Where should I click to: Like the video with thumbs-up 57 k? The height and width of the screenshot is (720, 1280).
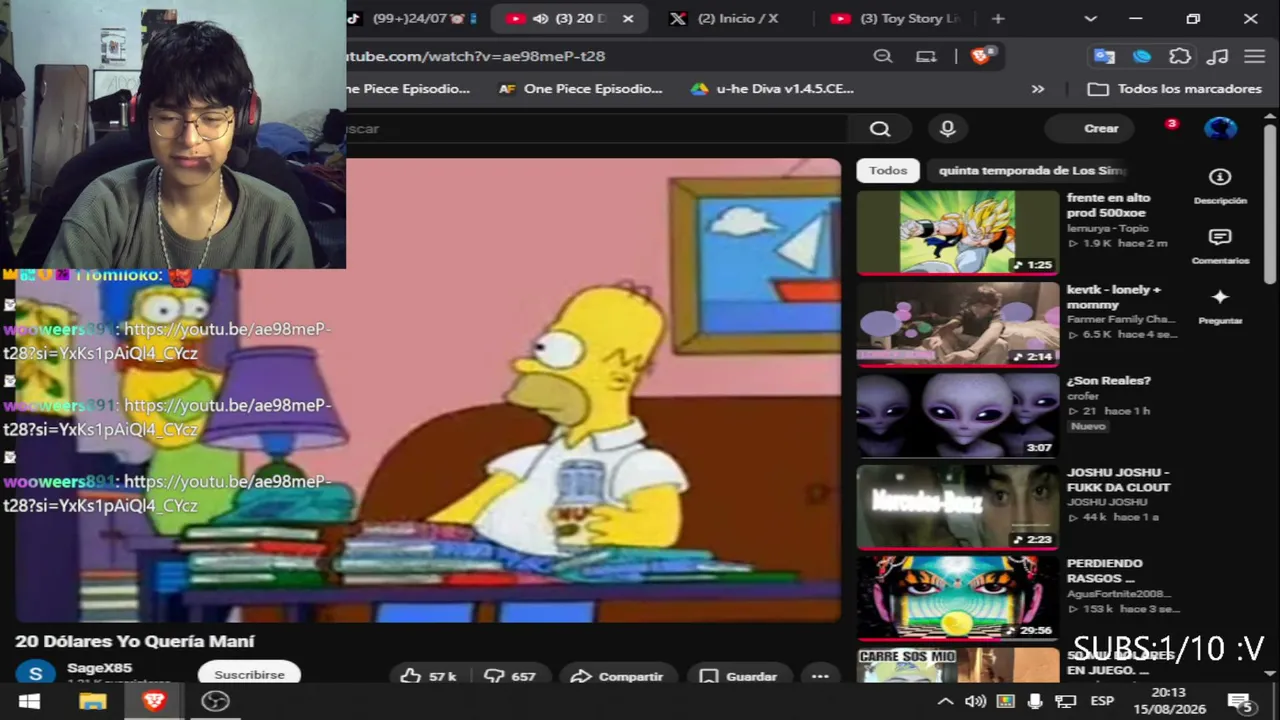tap(429, 676)
